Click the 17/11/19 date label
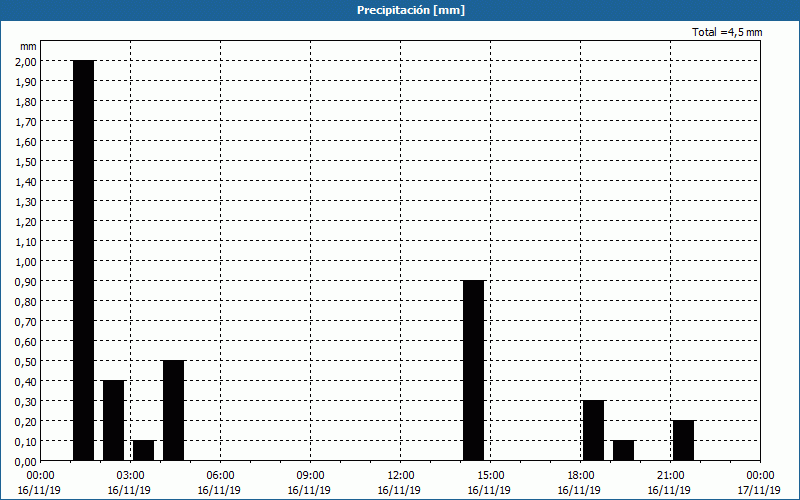This screenshot has height=500, width=800. pyautogui.click(x=759, y=490)
